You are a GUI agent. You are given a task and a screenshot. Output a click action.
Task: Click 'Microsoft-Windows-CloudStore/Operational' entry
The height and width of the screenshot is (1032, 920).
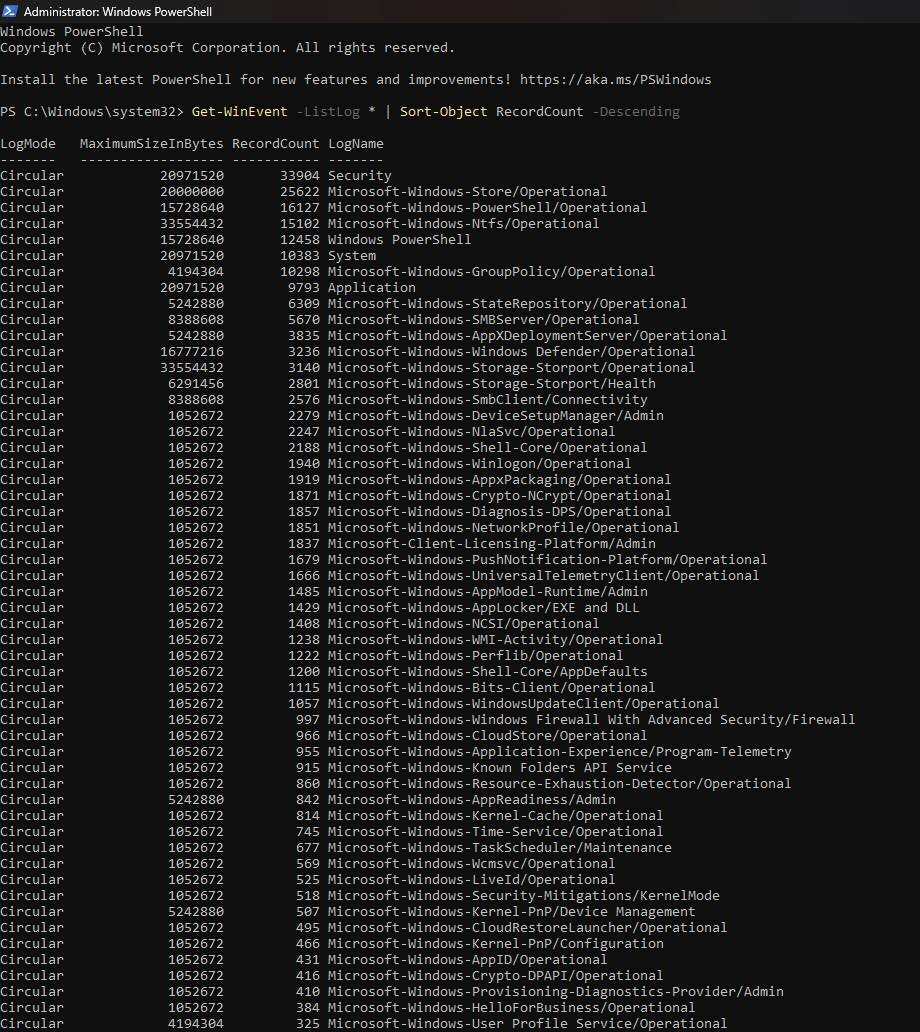[x=487, y=736]
